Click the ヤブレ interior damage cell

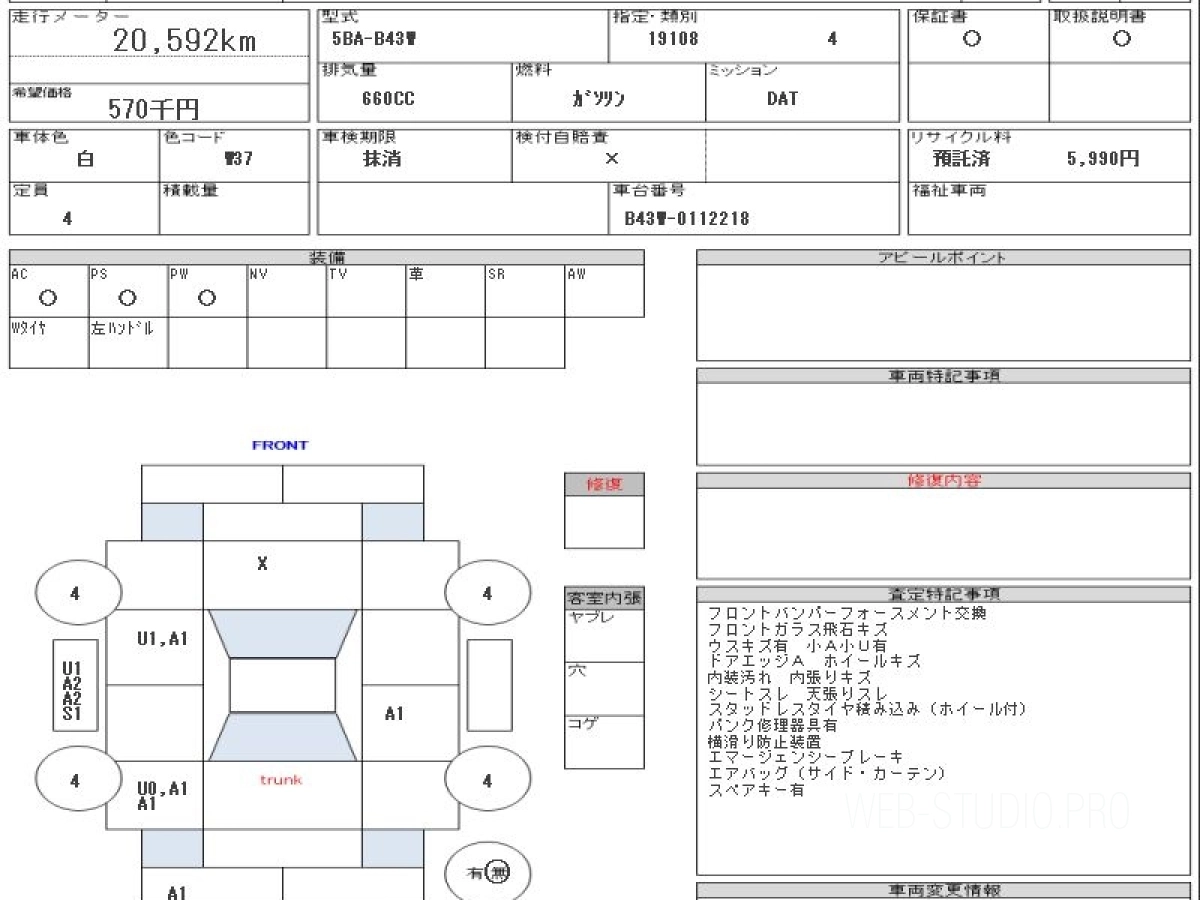pos(604,636)
